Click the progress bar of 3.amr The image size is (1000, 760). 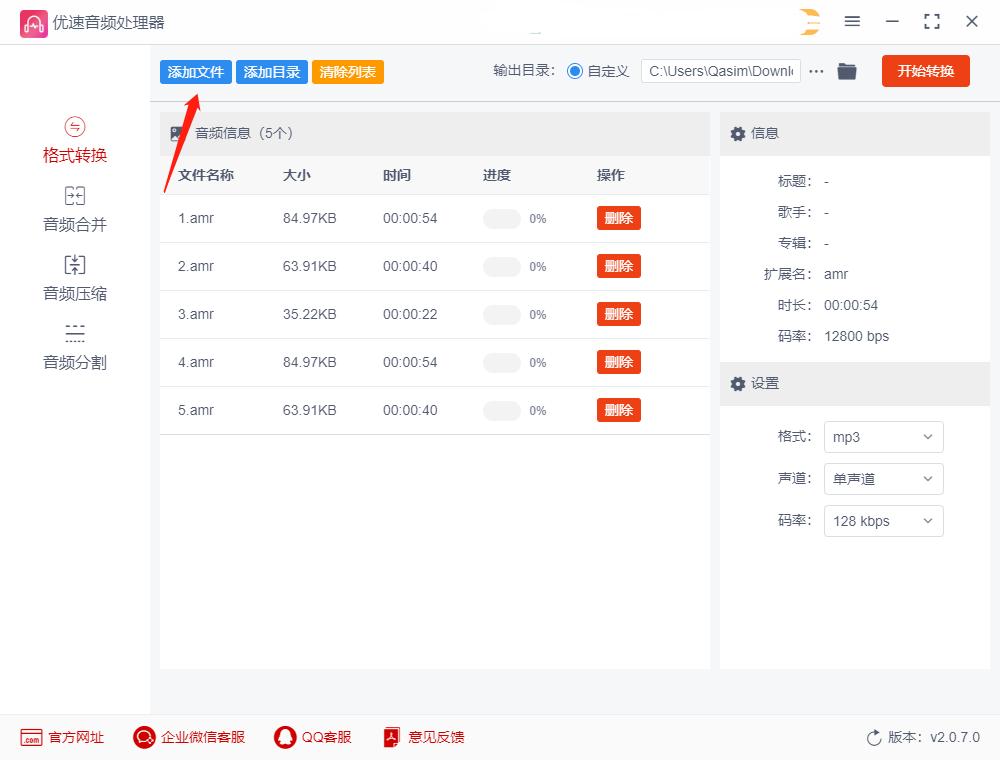(501, 313)
